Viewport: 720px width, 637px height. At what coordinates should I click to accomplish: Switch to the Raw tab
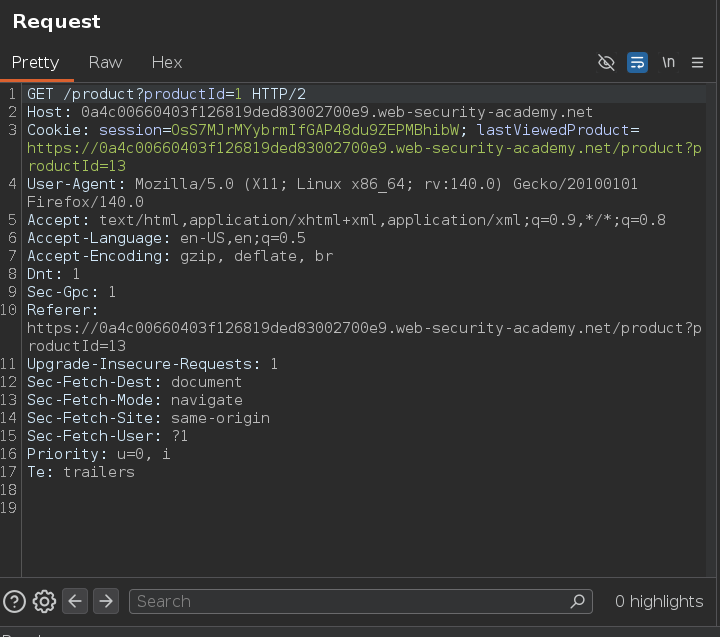(105, 62)
